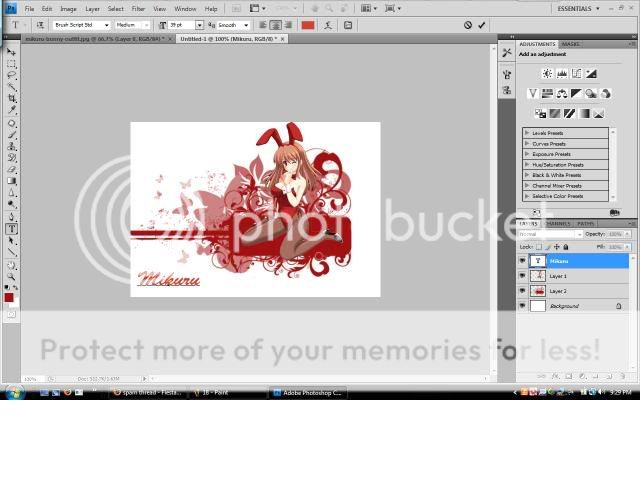Screen dimensions: 640x485
Task: Add a Curves adjustment
Action: click(576, 73)
